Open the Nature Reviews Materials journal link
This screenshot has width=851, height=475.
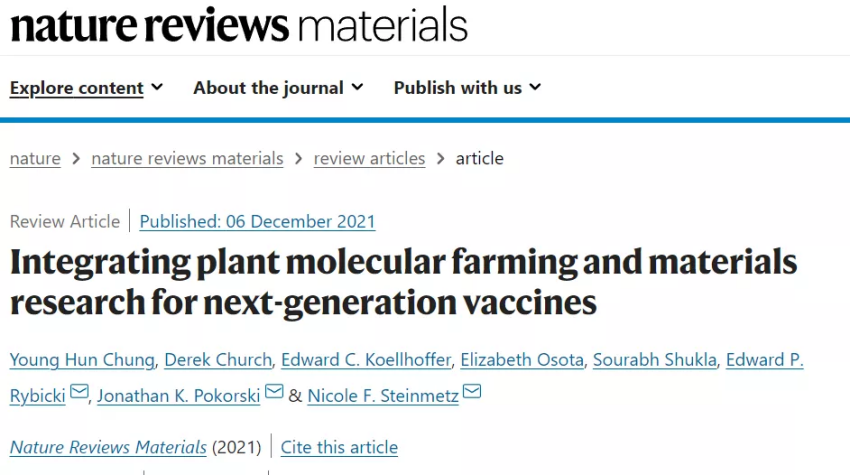click(x=109, y=447)
